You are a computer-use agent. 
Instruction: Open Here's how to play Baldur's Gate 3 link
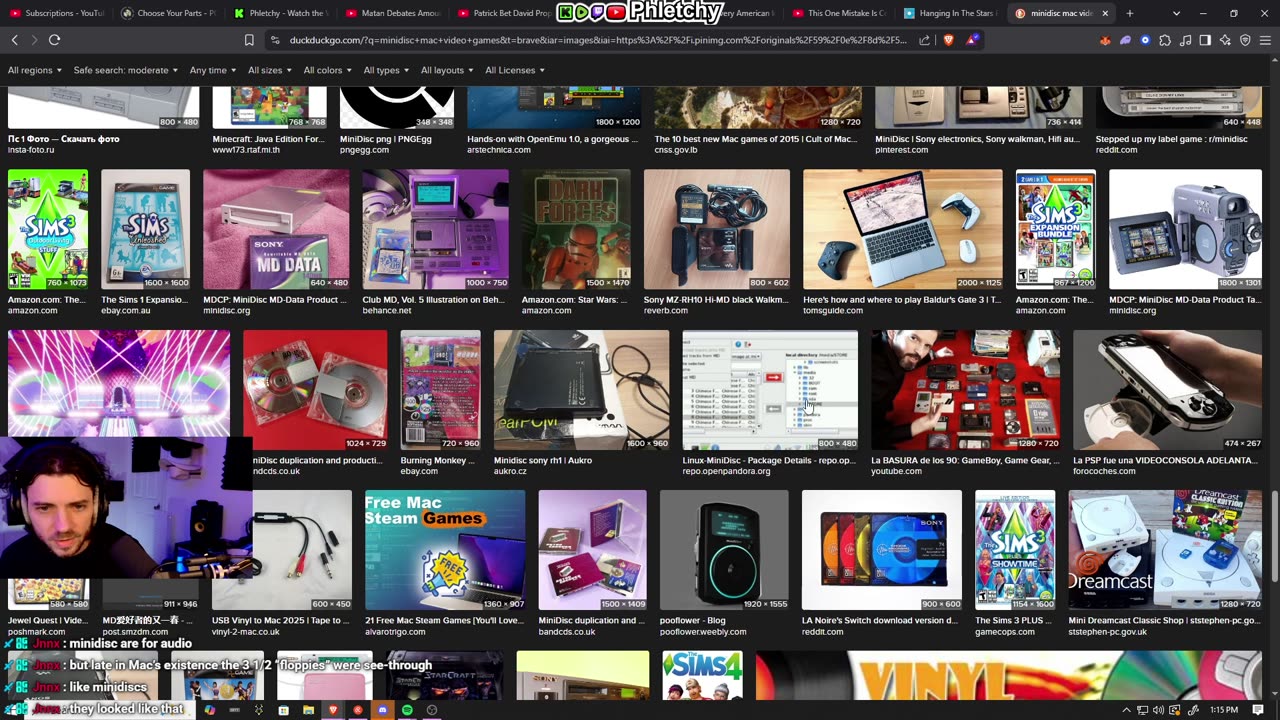pos(902,300)
